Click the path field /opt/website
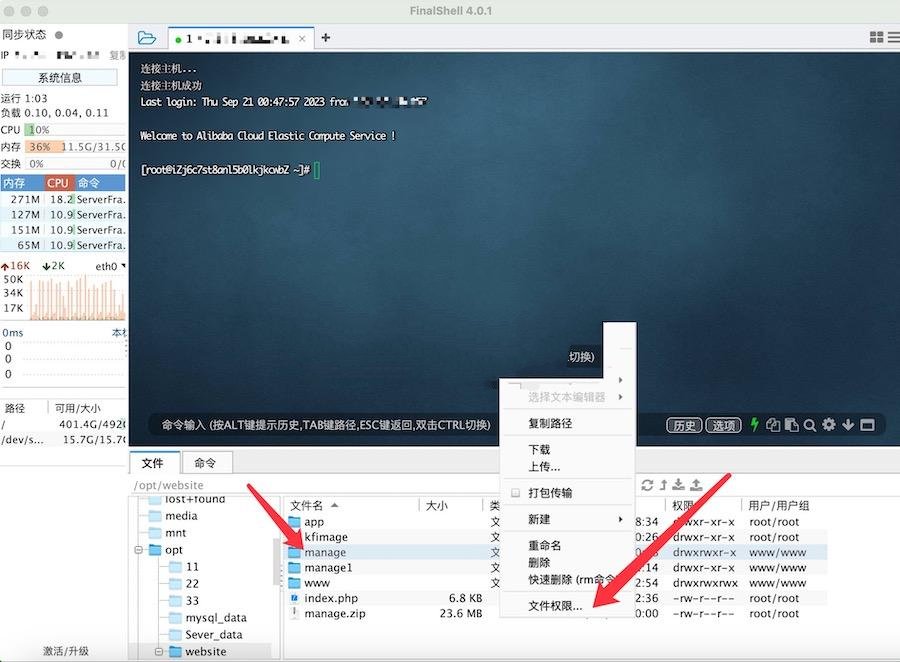Viewport: 900px width, 662px height. click(x=315, y=485)
